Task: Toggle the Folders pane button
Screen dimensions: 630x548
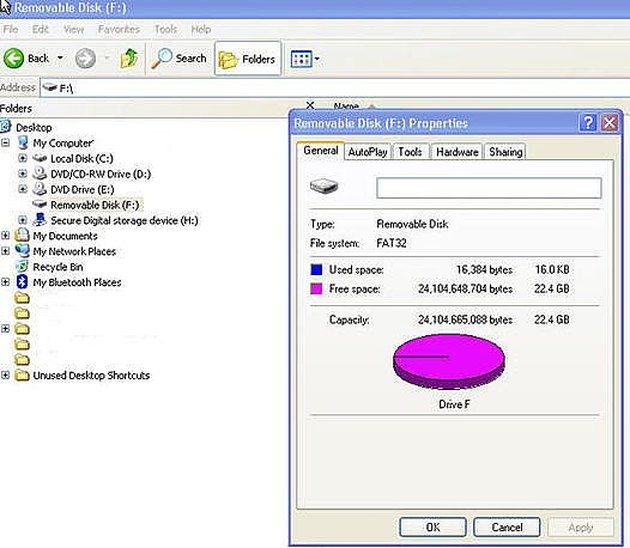Action: tap(248, 59)
